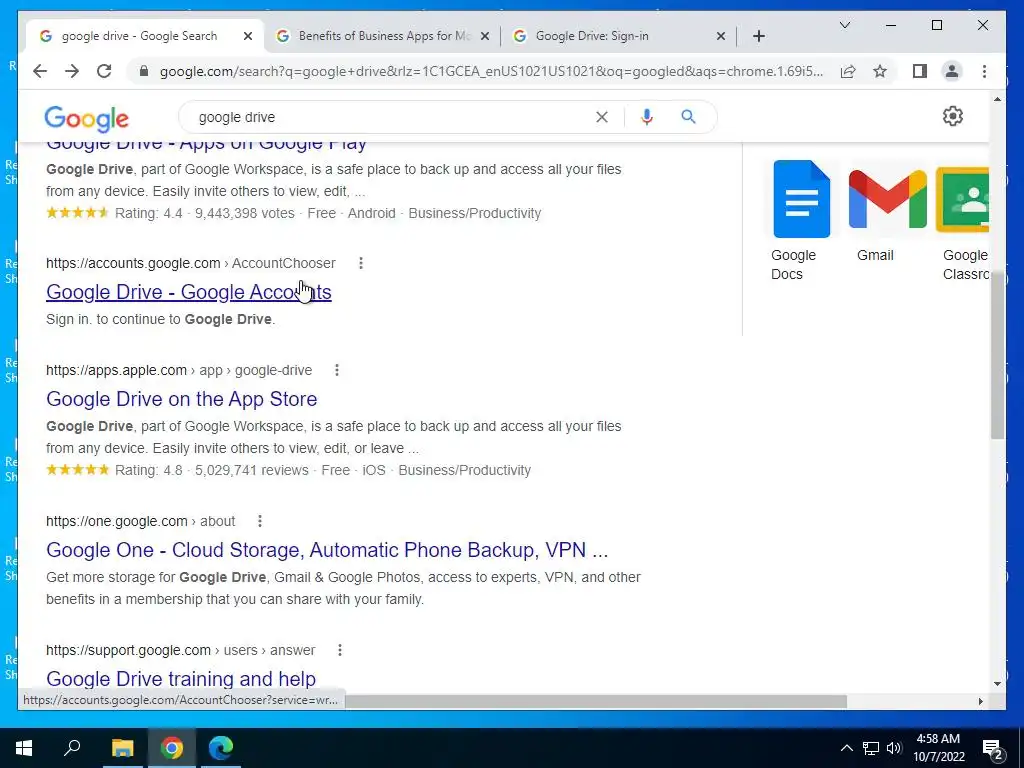Screen dimensions: 1024x768
Task: Open more options for apps.apple.com result
Action: click(x=336, y=370)
